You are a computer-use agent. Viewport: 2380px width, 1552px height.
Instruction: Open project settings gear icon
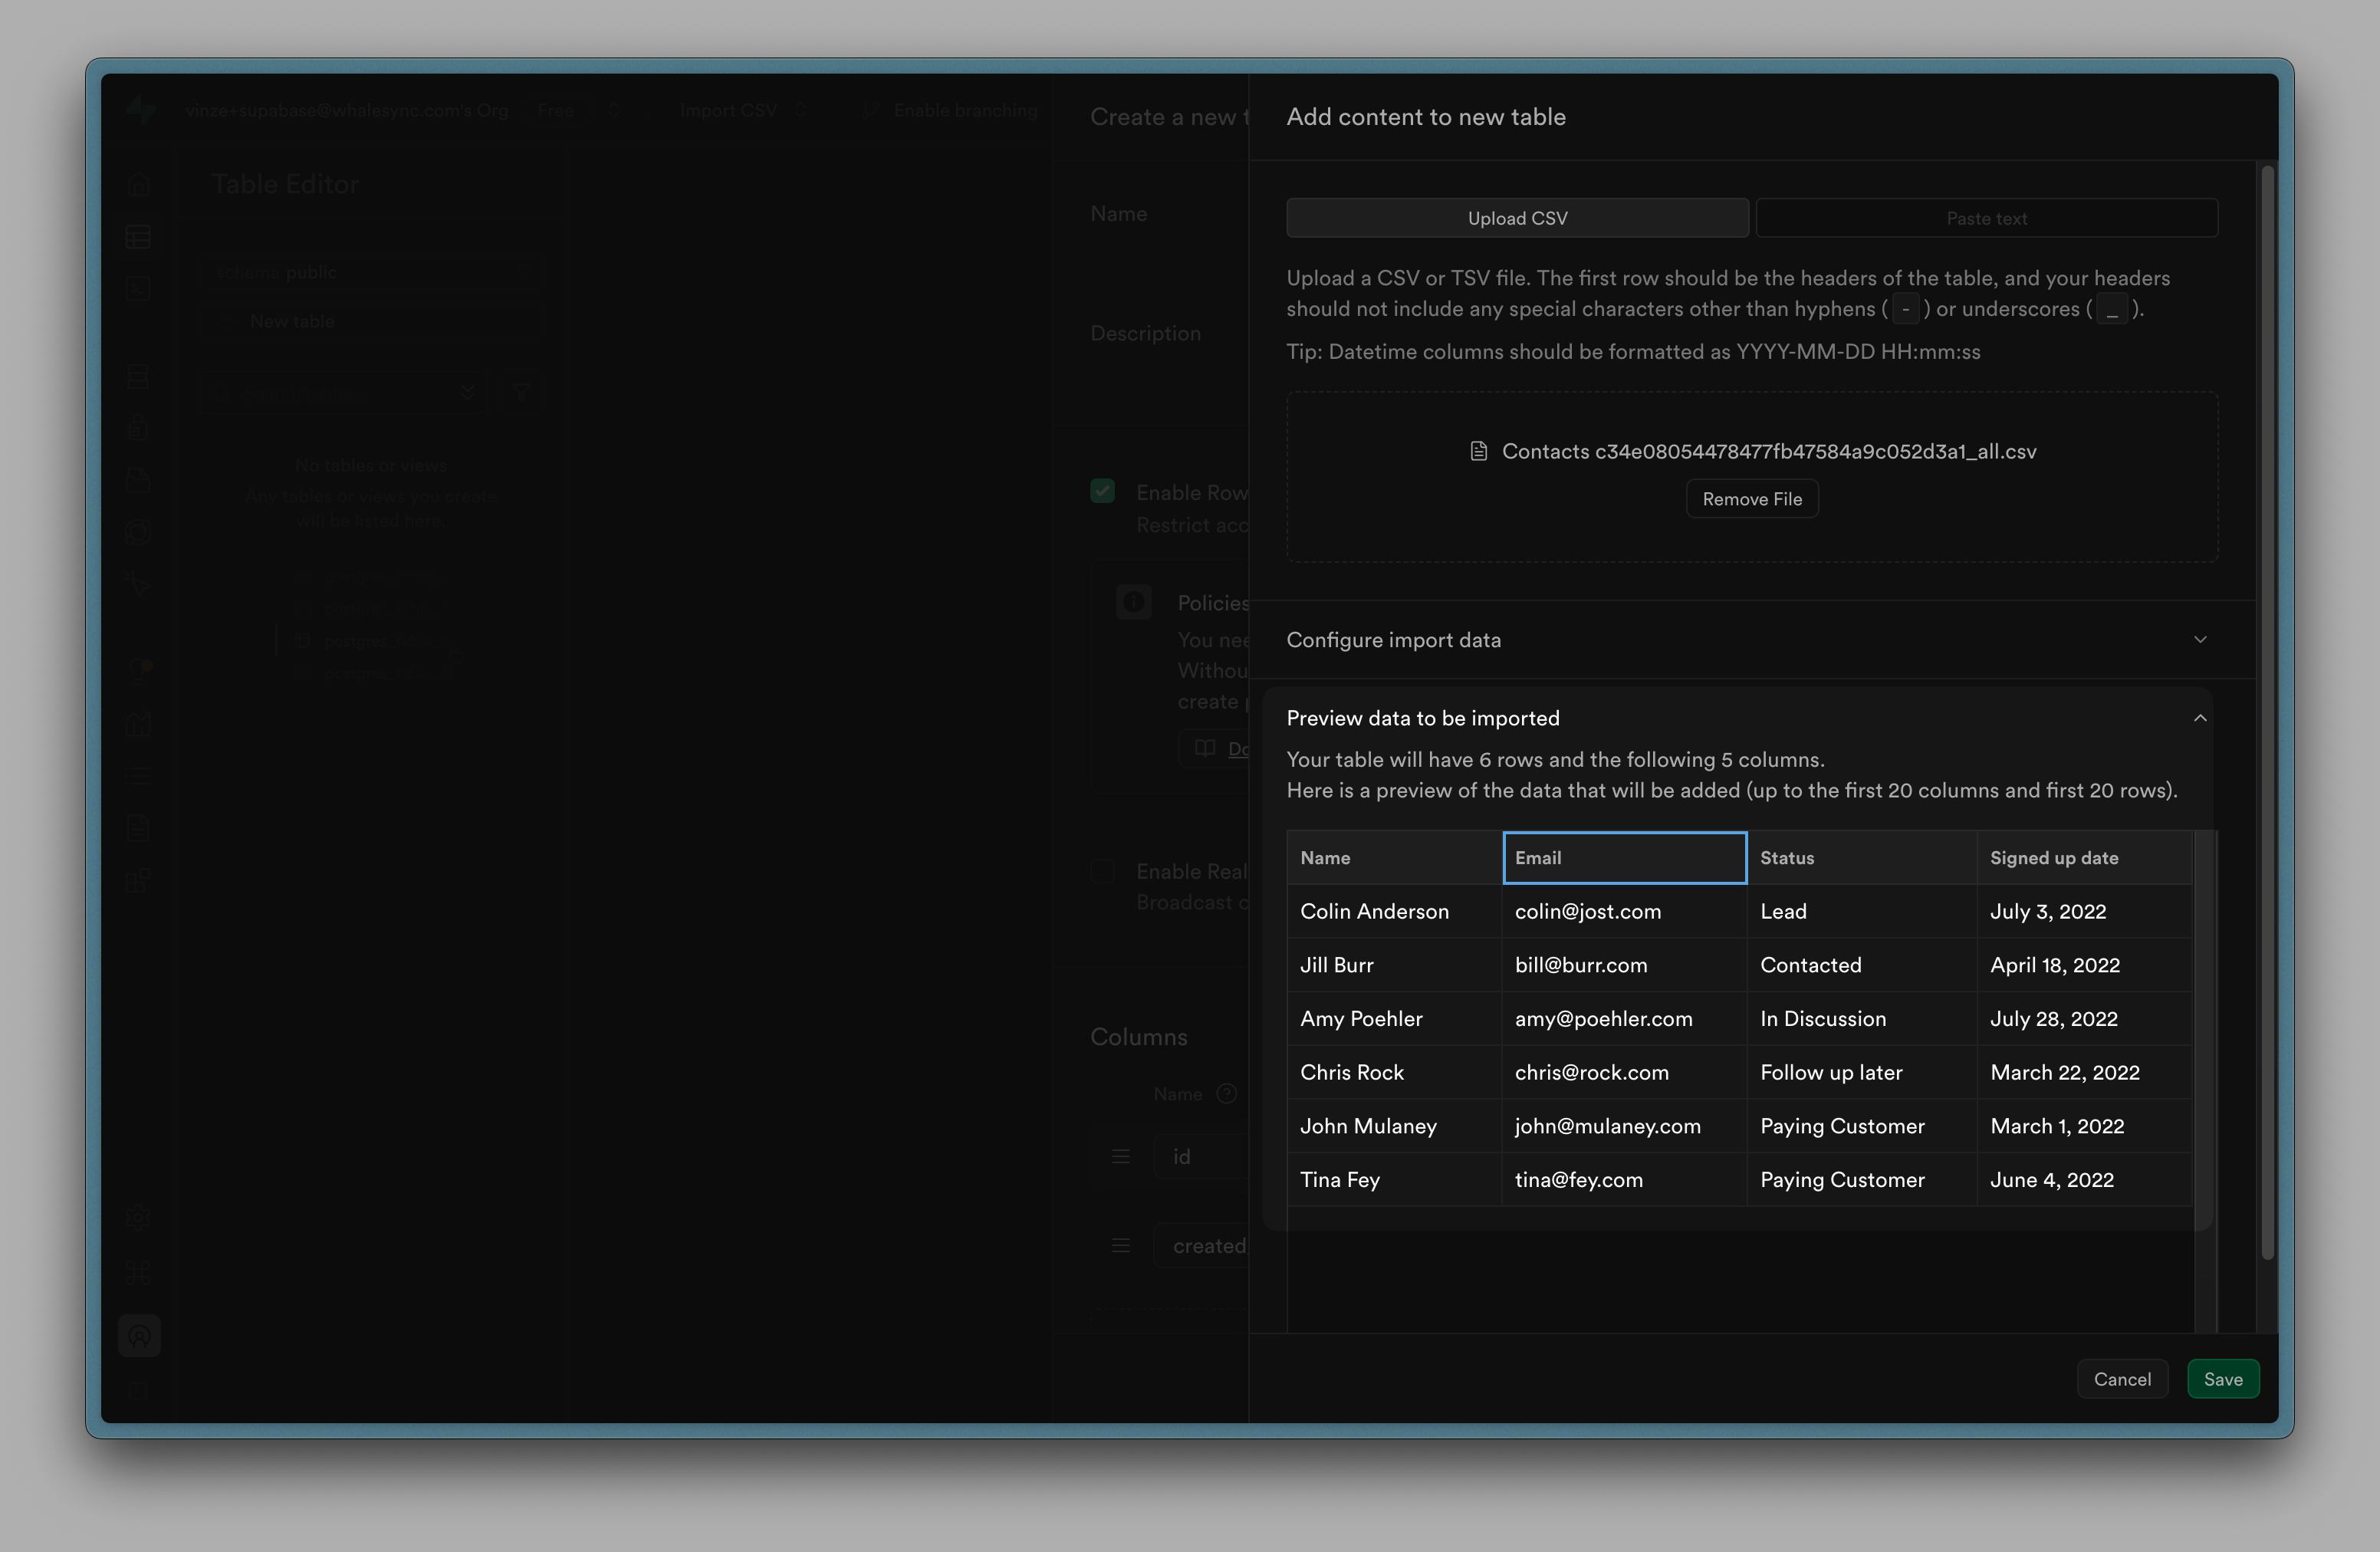coord(138,1217)
